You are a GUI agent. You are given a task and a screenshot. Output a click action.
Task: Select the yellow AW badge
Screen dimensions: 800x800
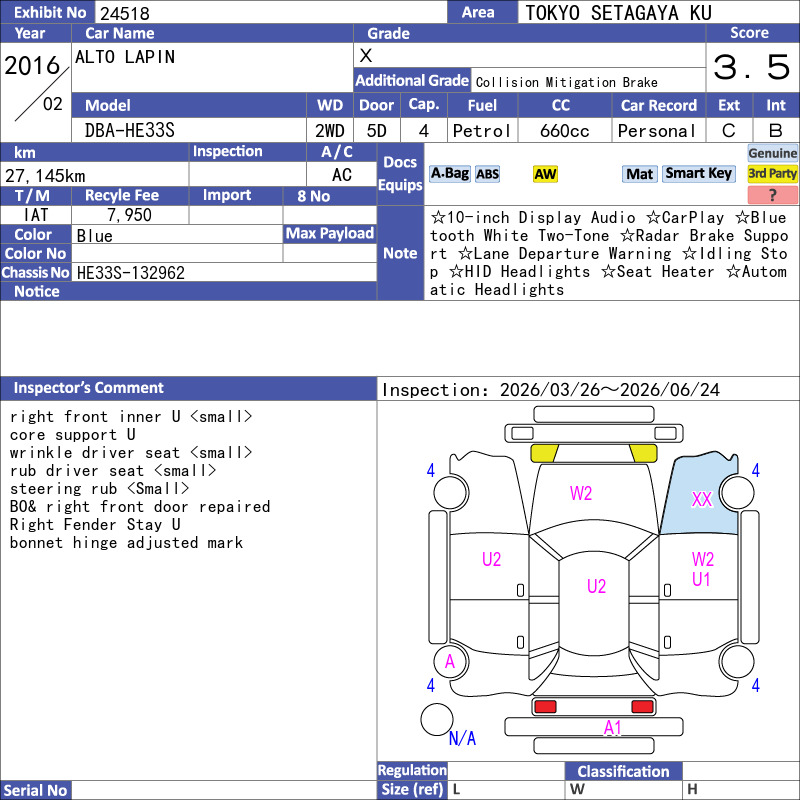545,174
